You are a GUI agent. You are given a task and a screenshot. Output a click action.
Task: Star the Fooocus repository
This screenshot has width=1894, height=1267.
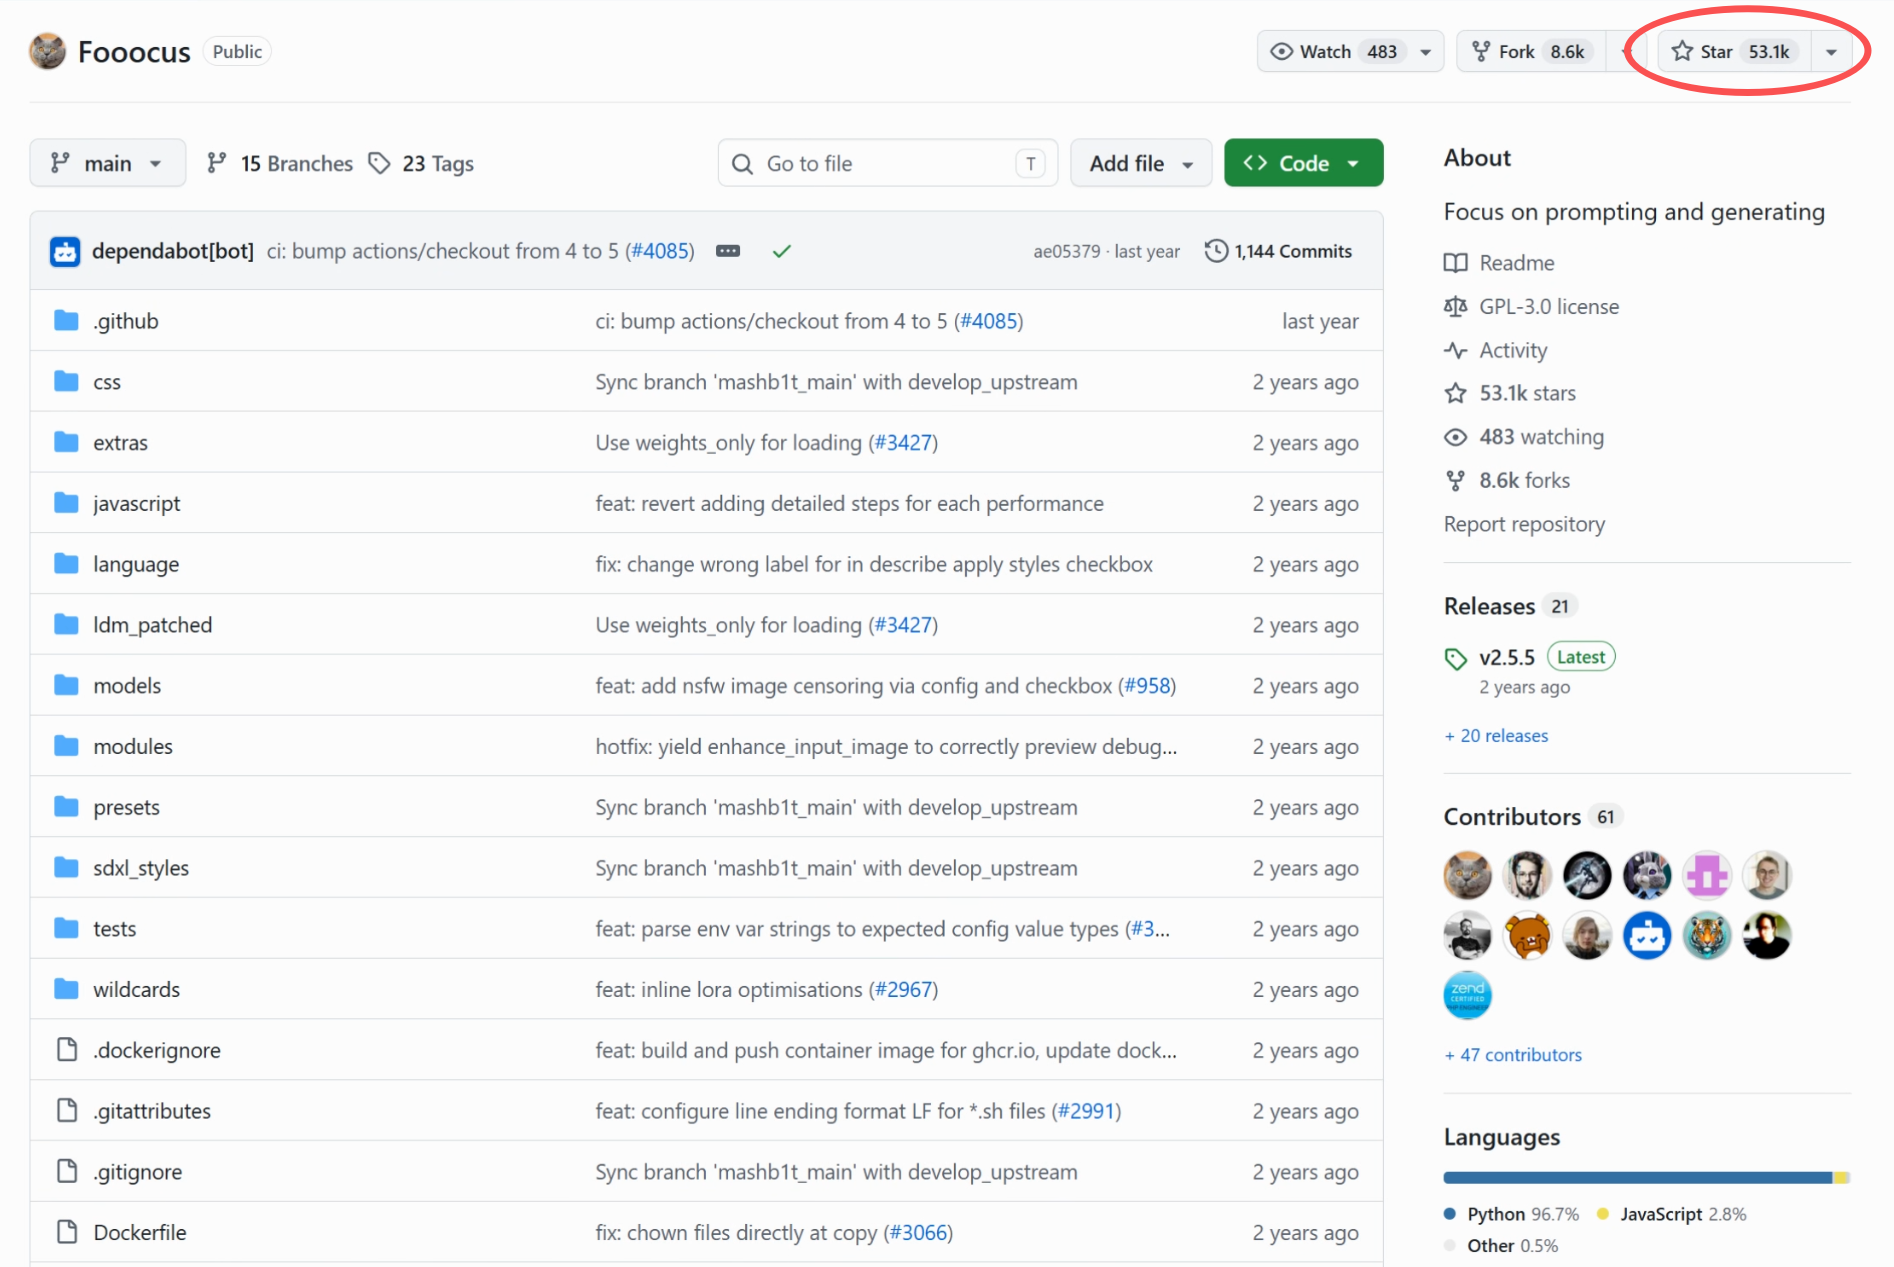pos(1735,51)
